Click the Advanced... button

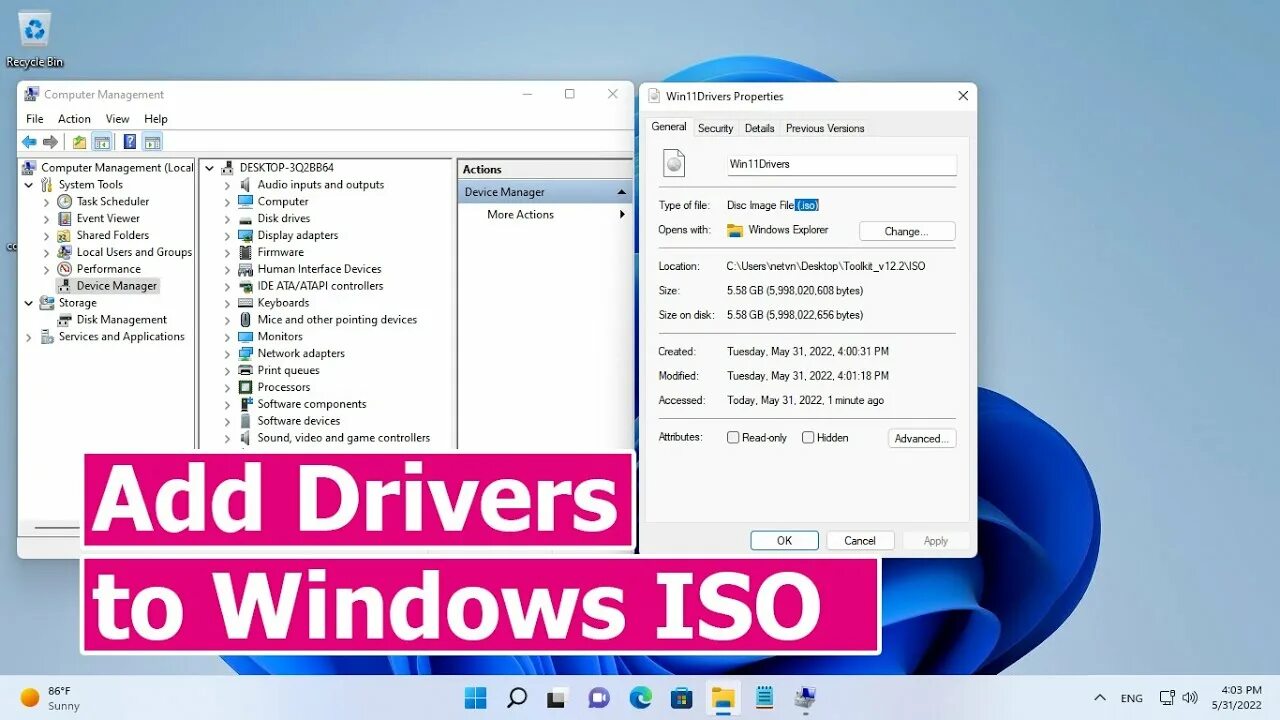(922, 438)
